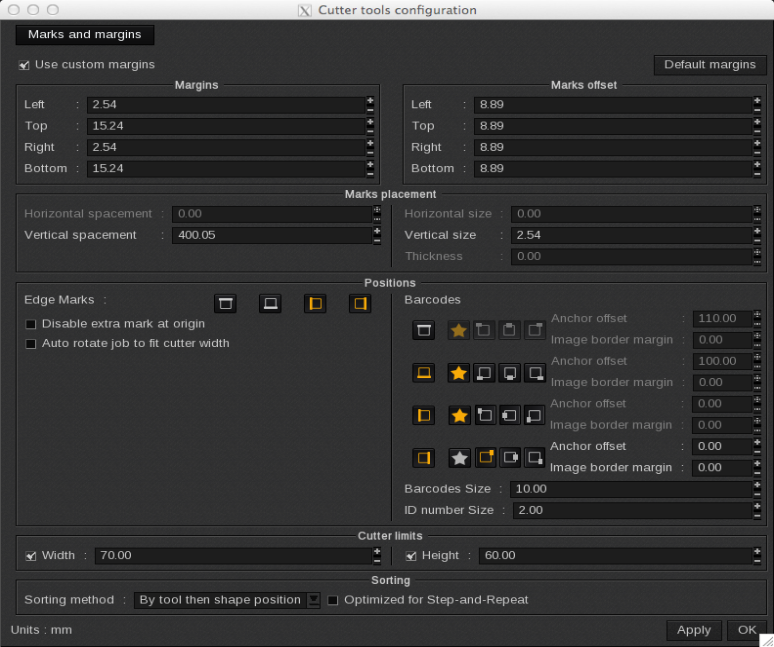Toggle the left Edge Marks icon
Viewport: 774px width, 647px height.
(315, 303)
